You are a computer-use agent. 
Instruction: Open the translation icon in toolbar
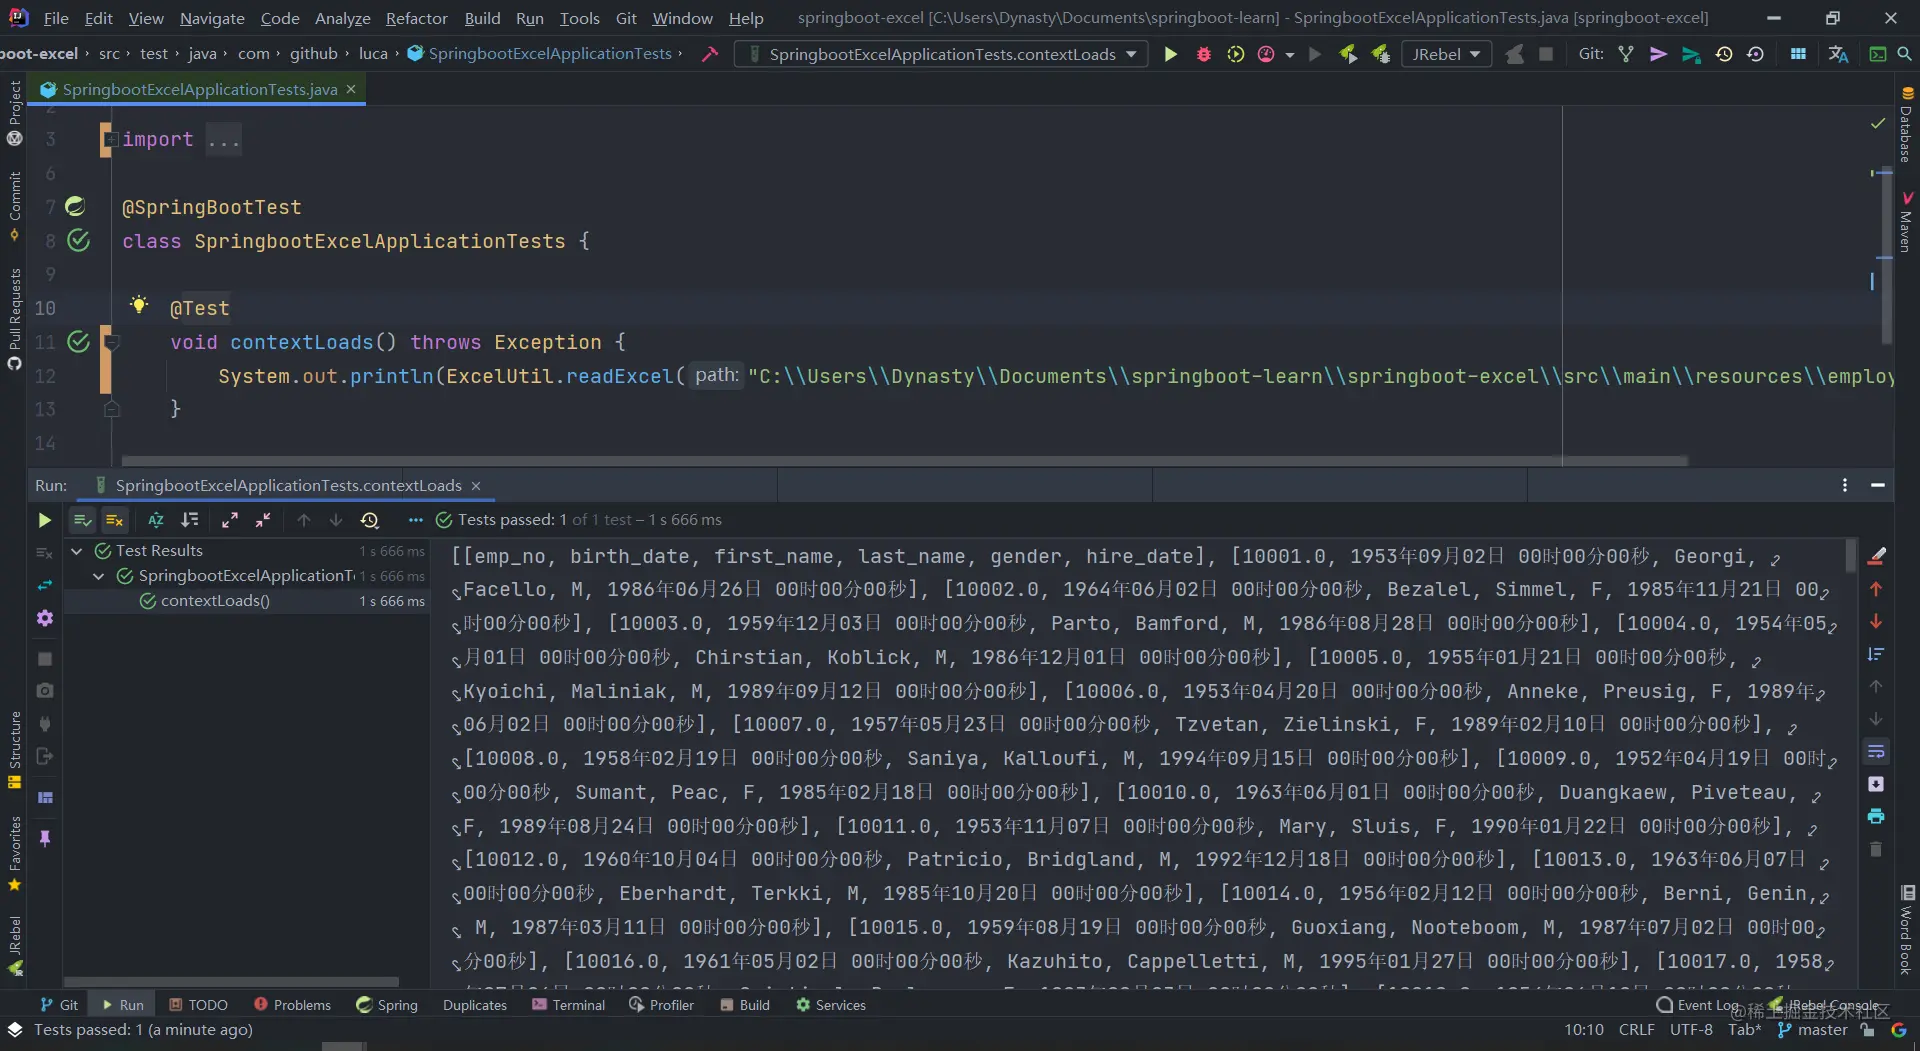[x=1838, y=54]
